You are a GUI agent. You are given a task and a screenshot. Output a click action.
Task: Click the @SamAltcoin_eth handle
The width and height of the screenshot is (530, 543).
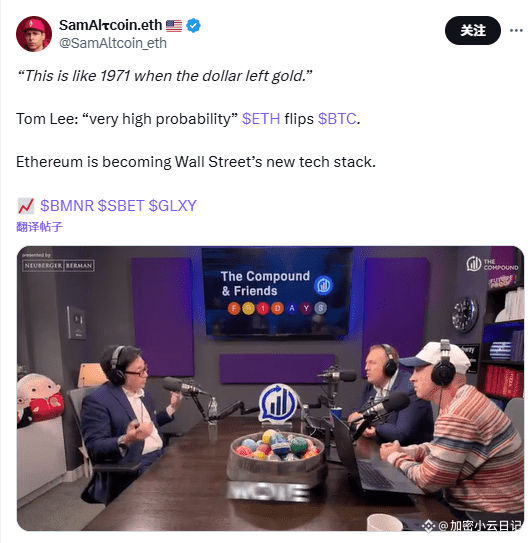113,43
